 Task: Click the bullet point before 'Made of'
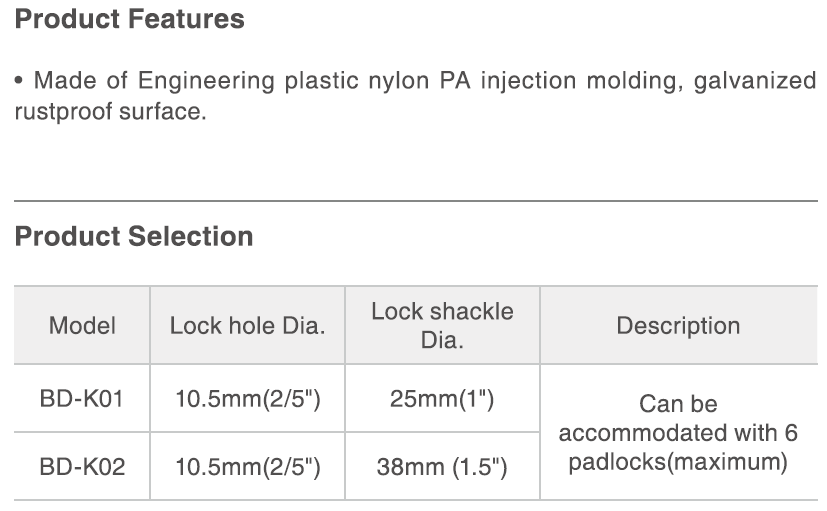pos(20,80)
